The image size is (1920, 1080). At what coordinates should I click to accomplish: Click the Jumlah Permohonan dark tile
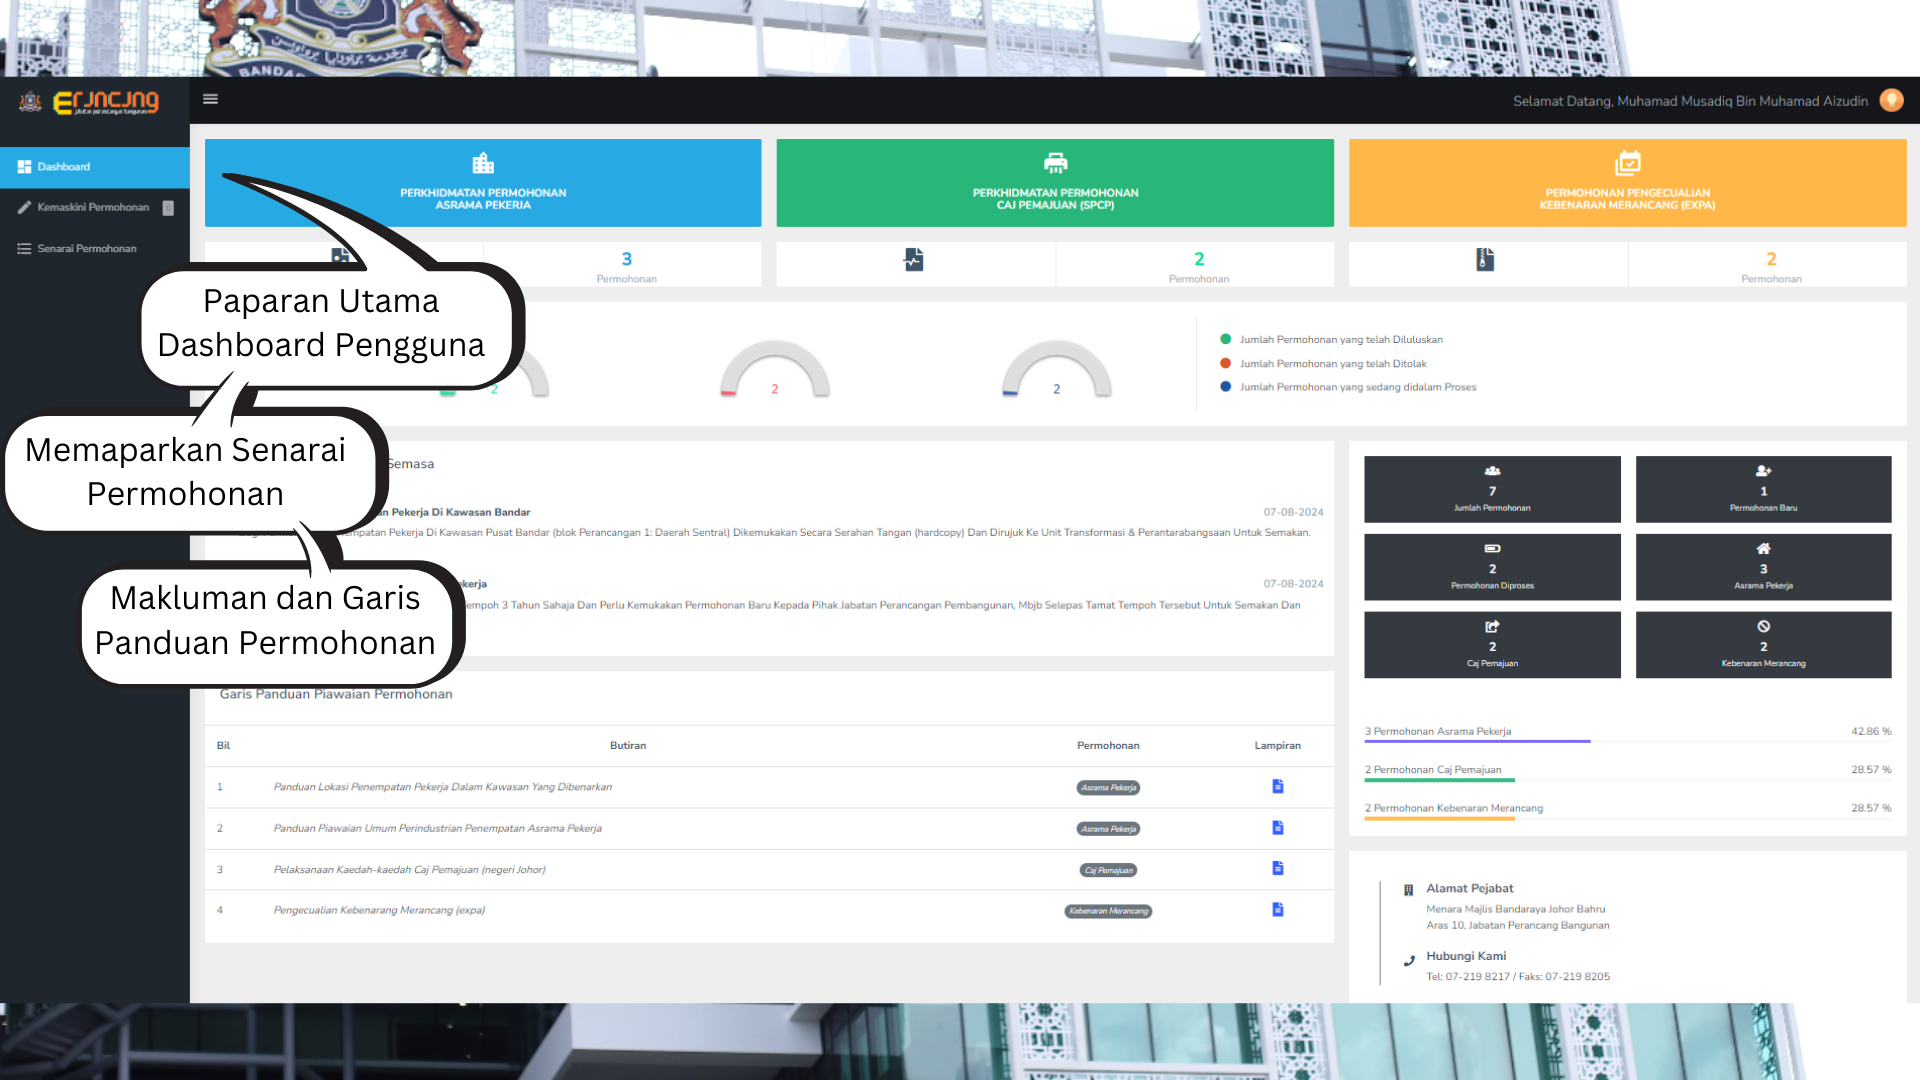1492,490
